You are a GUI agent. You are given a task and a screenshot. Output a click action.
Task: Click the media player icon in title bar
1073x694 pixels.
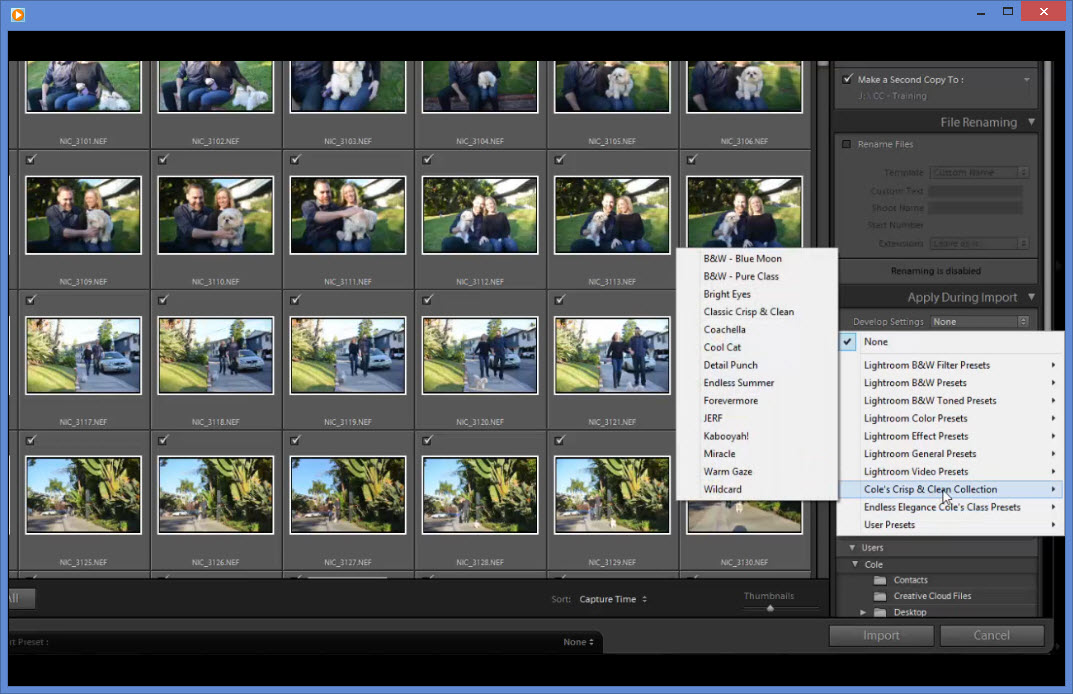tap(18, 14)
